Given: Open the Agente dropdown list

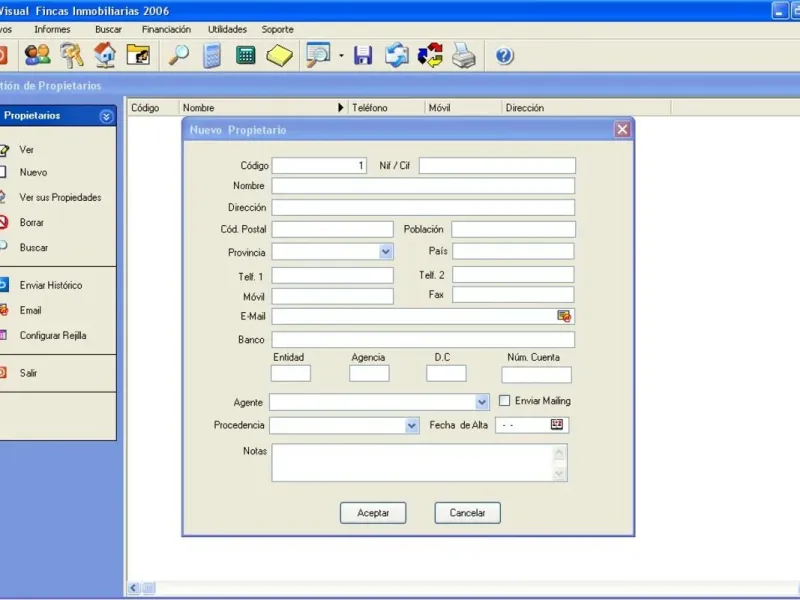Looking at the screenshot, I should pyautogui.click(x=482, y=402).
